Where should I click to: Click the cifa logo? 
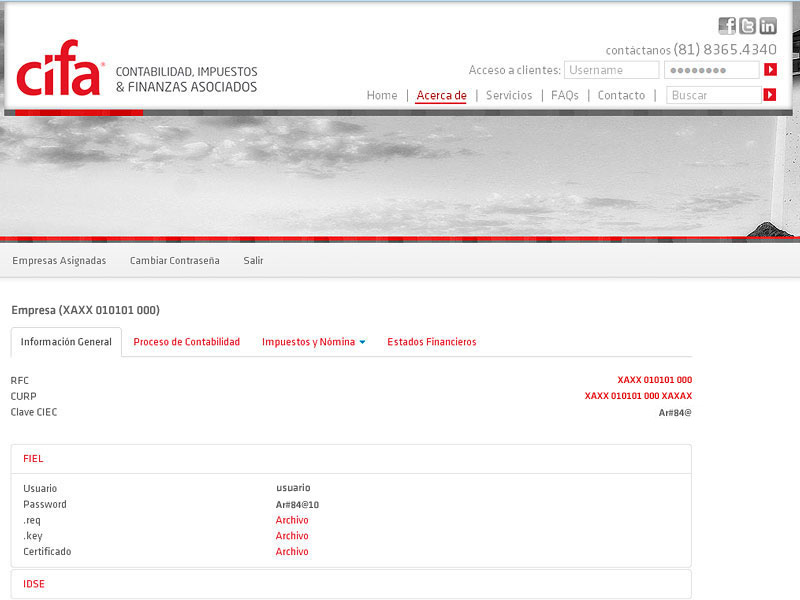pos(60,69)
